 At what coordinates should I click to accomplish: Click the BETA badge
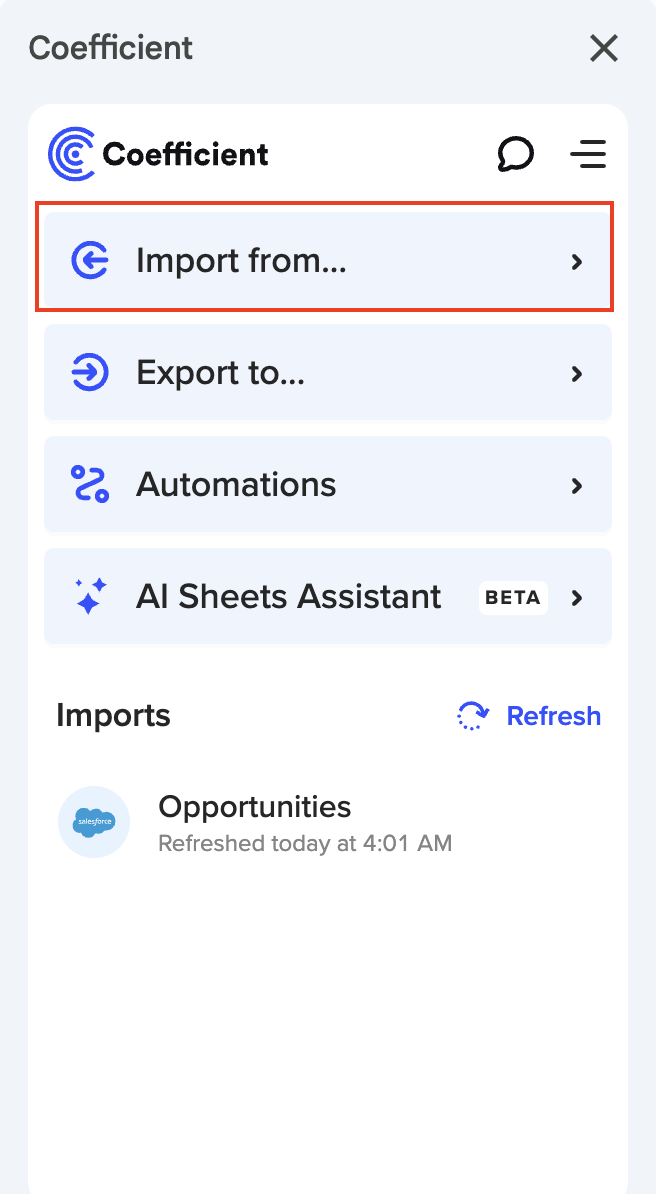[513, 598]
